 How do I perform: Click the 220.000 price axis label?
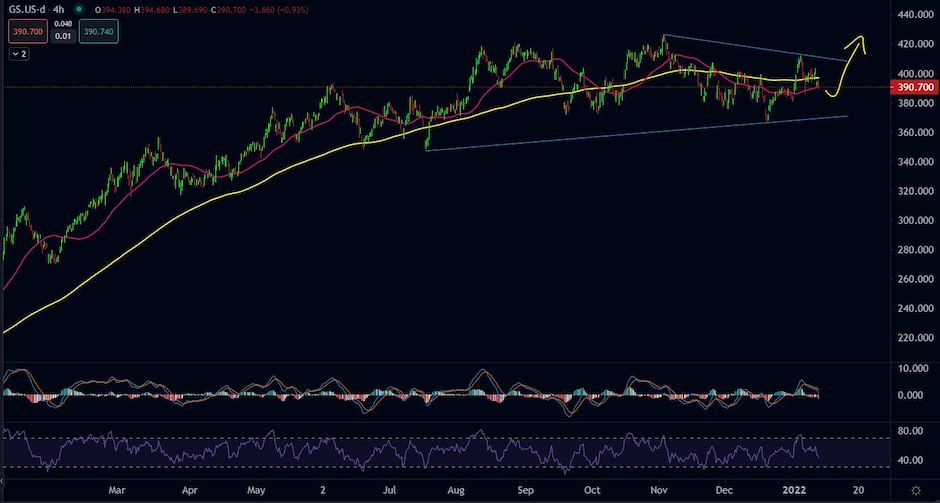tap(916, 338)
